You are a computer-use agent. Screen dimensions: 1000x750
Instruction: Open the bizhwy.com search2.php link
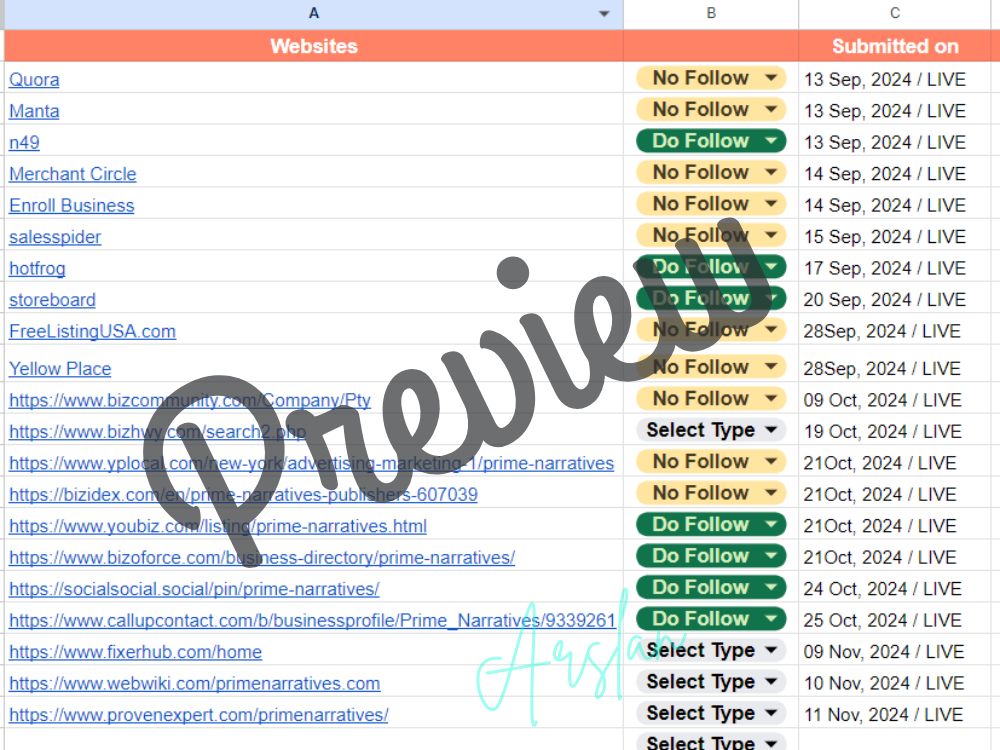[x=158, y=432]
